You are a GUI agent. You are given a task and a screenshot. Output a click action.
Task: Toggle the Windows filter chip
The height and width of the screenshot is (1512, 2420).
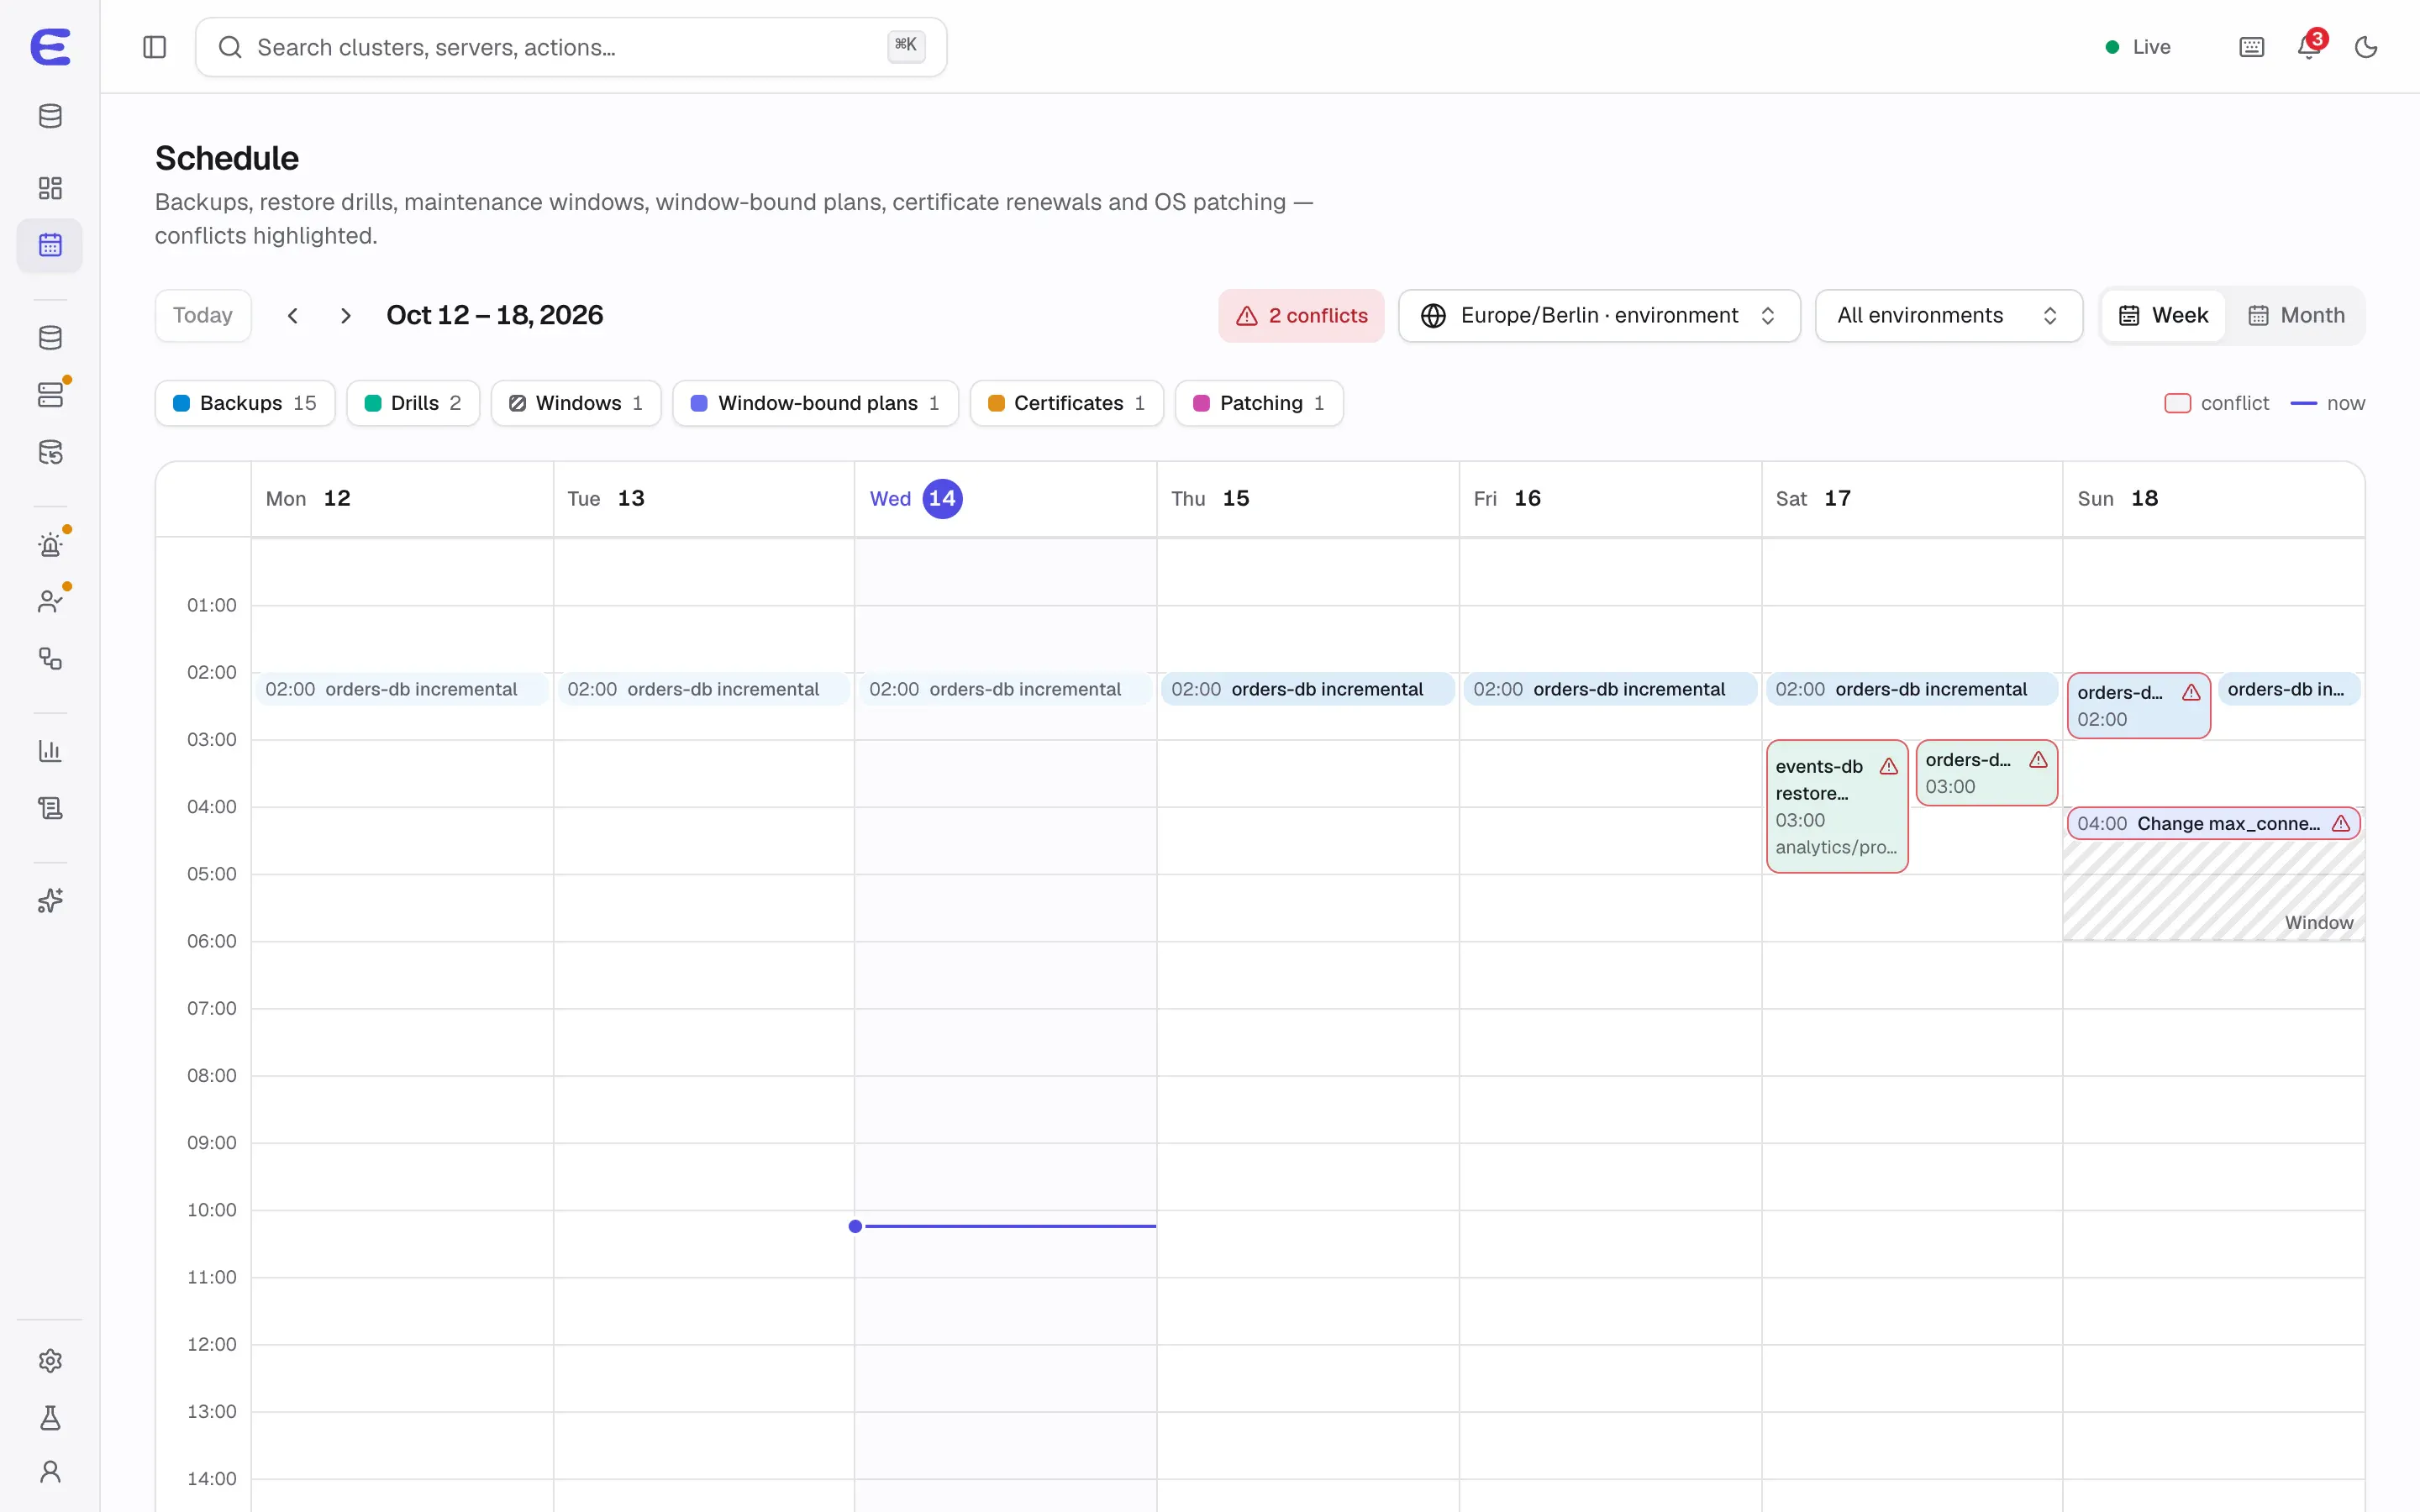pos(576,403)
